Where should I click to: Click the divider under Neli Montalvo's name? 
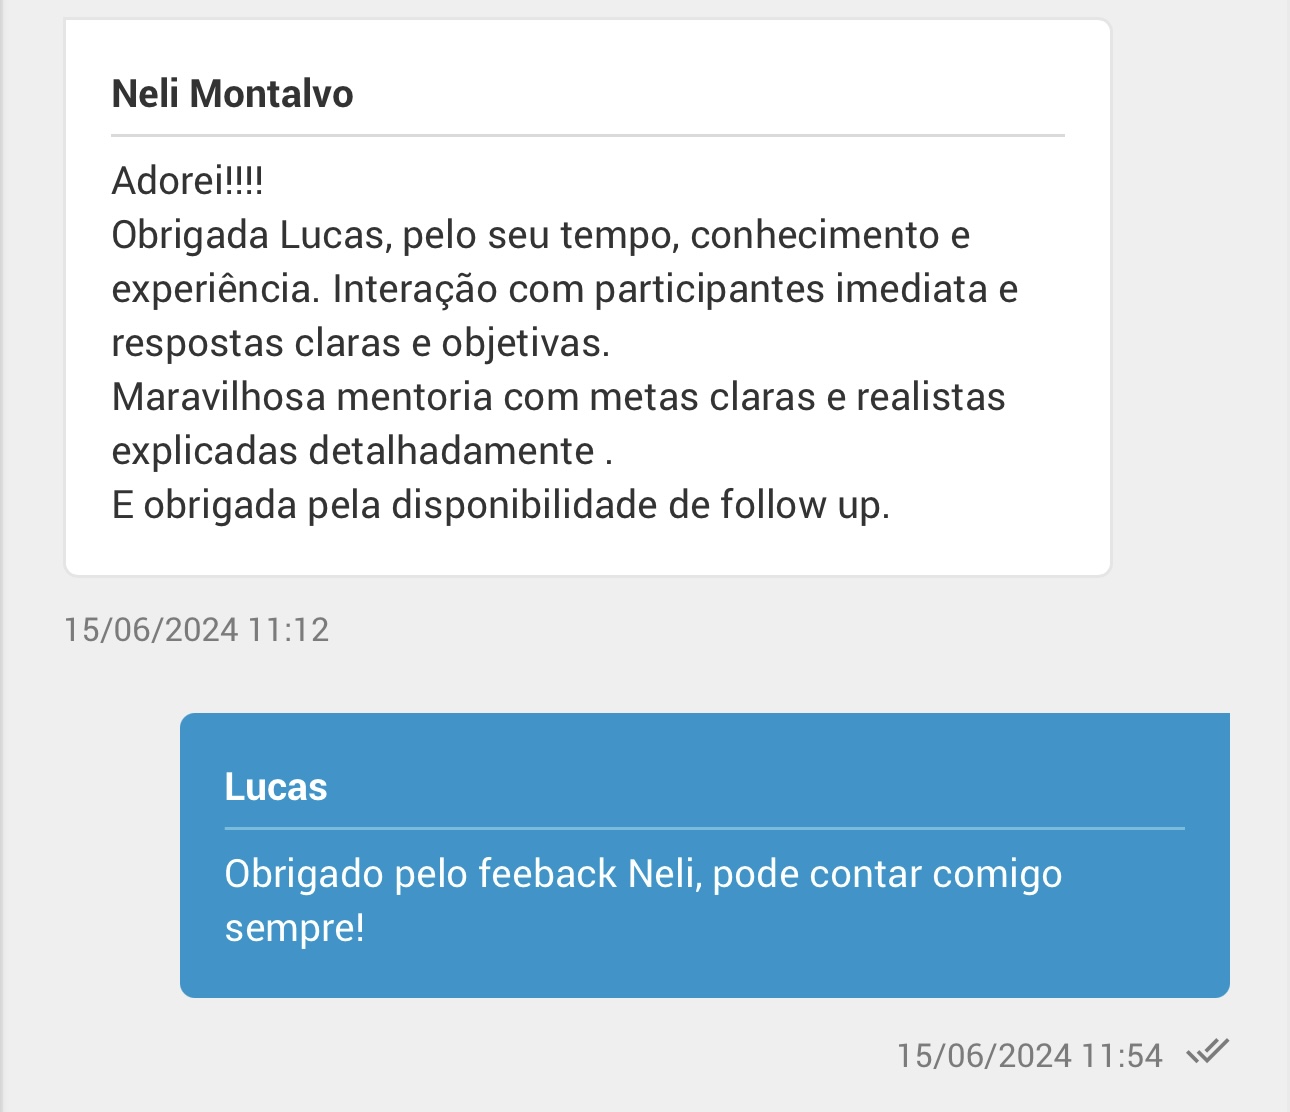point(587,135)
